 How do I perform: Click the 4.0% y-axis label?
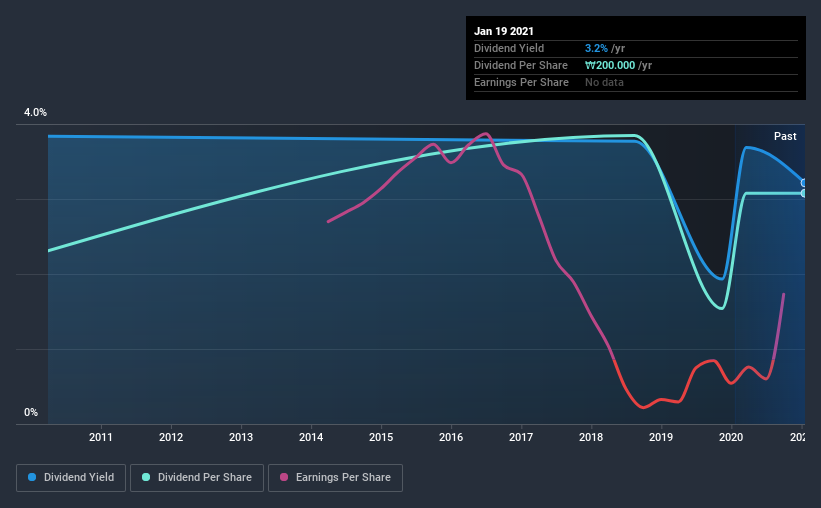click(35, 112)
